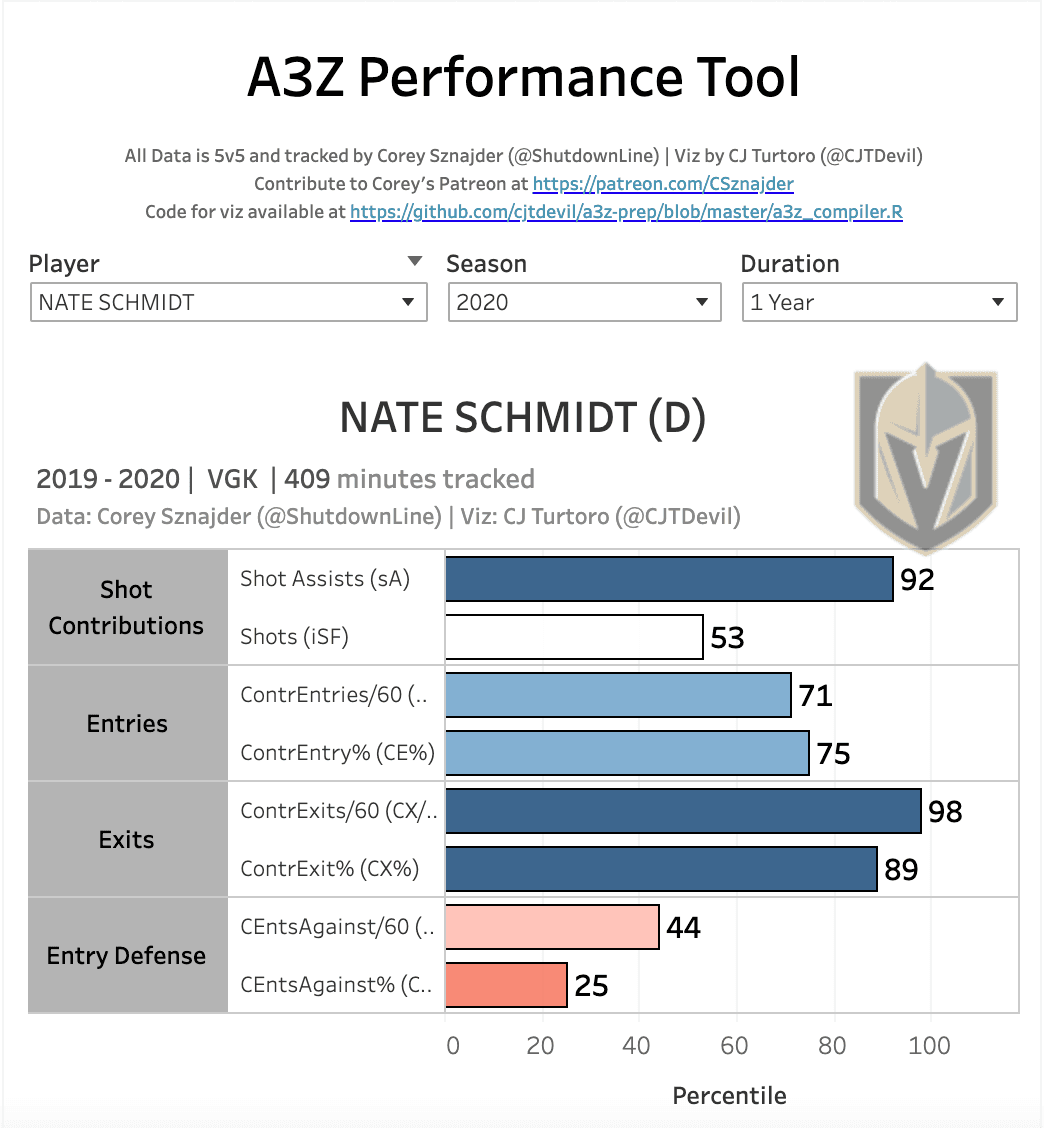Viewport: 1044px width, 1128px height.
Task: Select the CEntsAgainst% bar showing 25
Action: tap(506, 985)
